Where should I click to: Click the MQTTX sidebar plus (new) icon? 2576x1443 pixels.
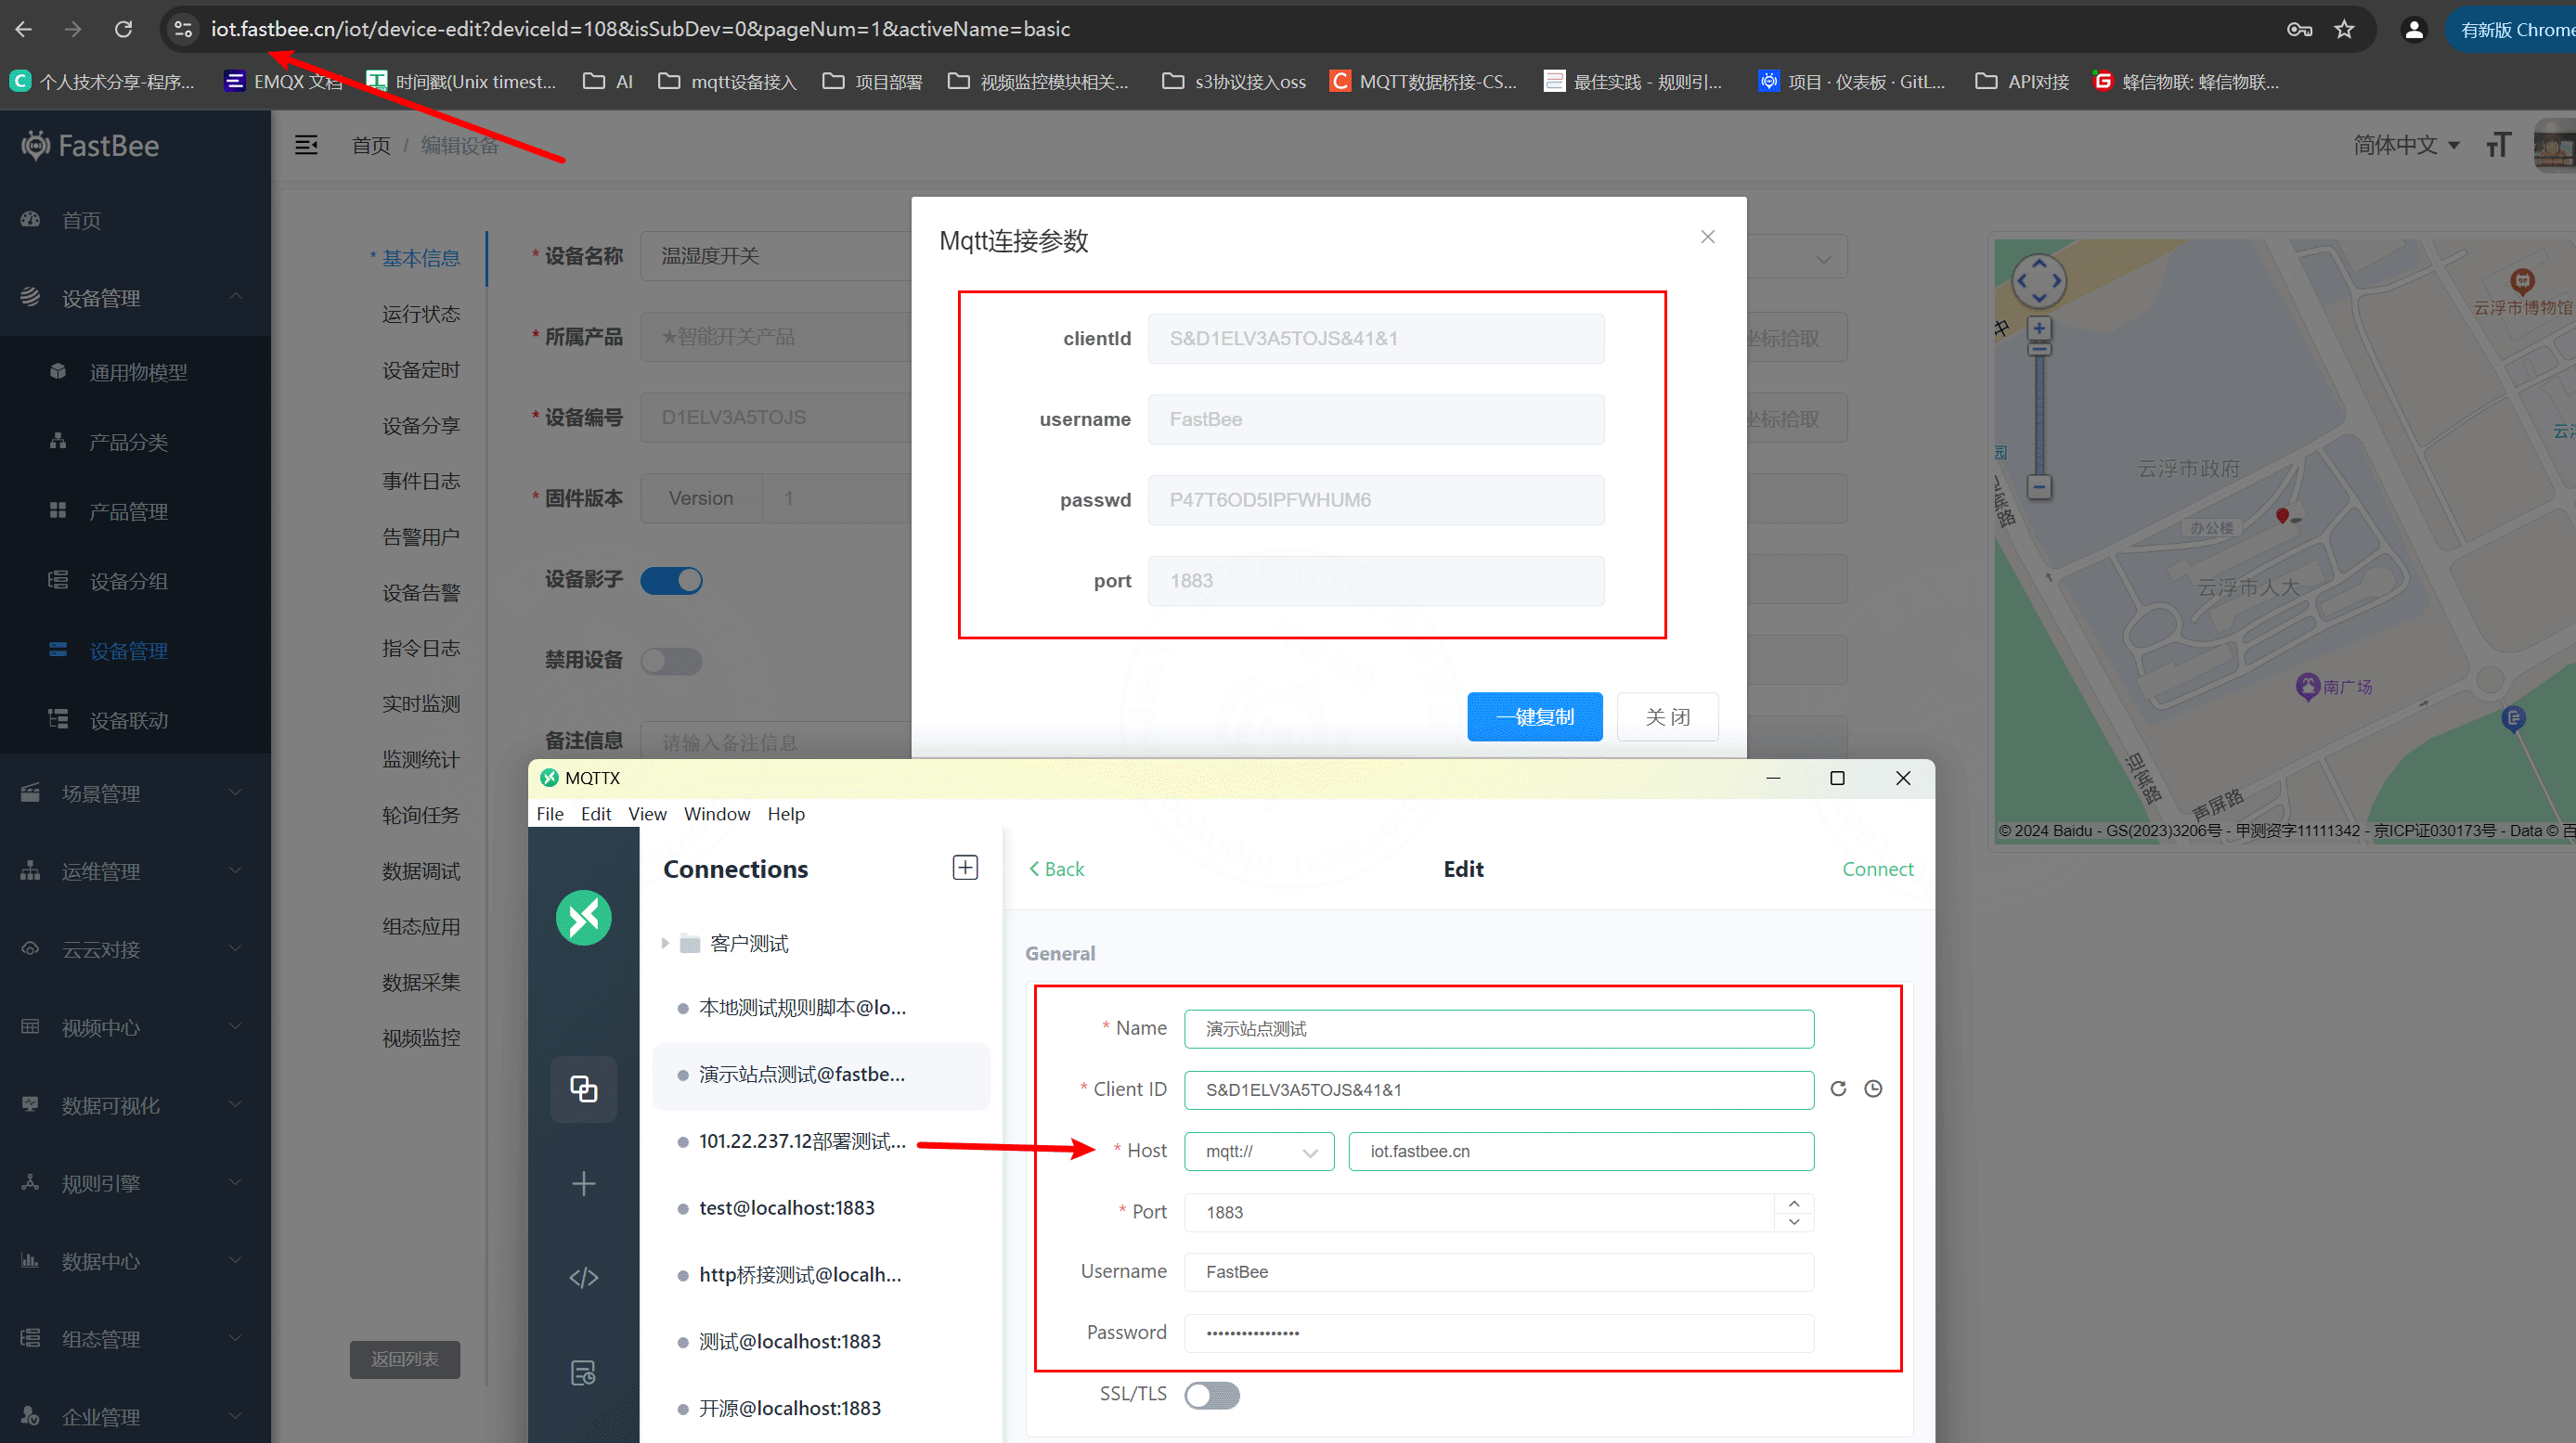584,1183
